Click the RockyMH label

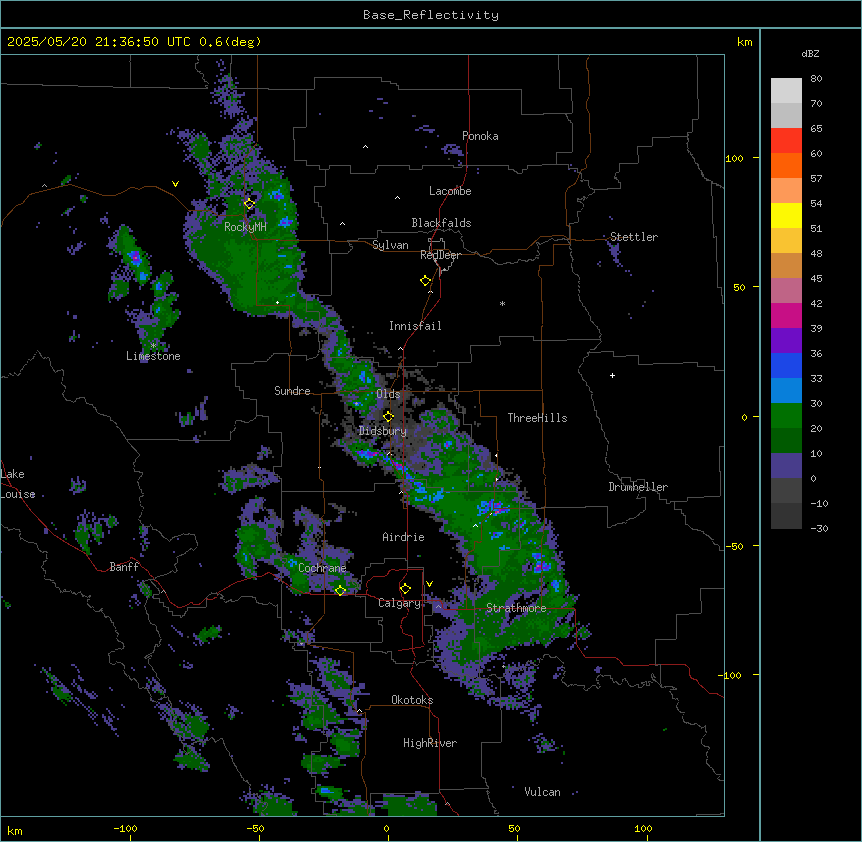pos(245,227)
